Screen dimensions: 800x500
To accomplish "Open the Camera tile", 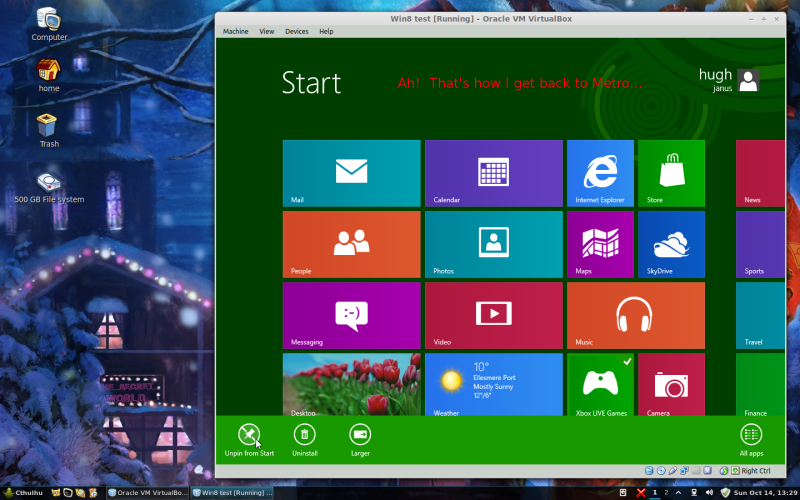I will coord(671,384).
